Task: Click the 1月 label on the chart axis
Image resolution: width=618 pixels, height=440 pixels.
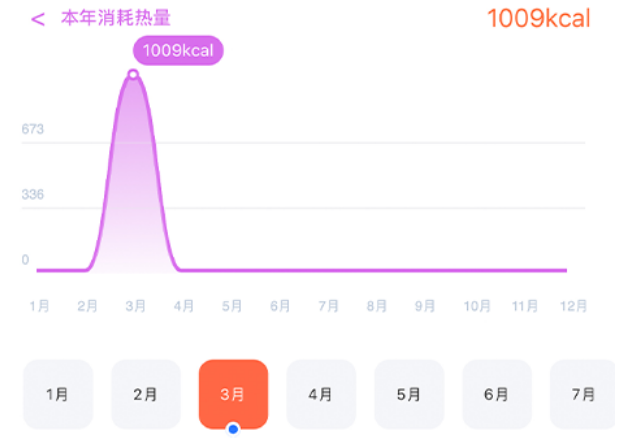Action: [39, 306]
